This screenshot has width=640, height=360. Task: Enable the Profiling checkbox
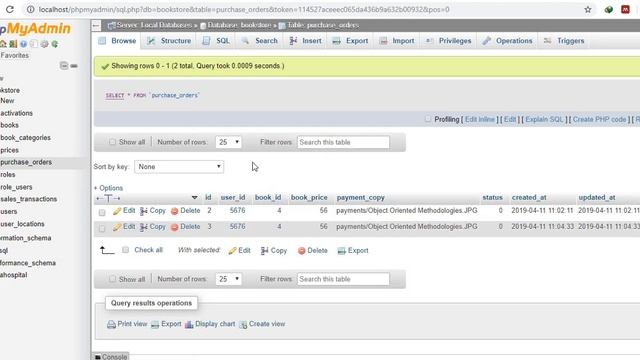(428, 119)
